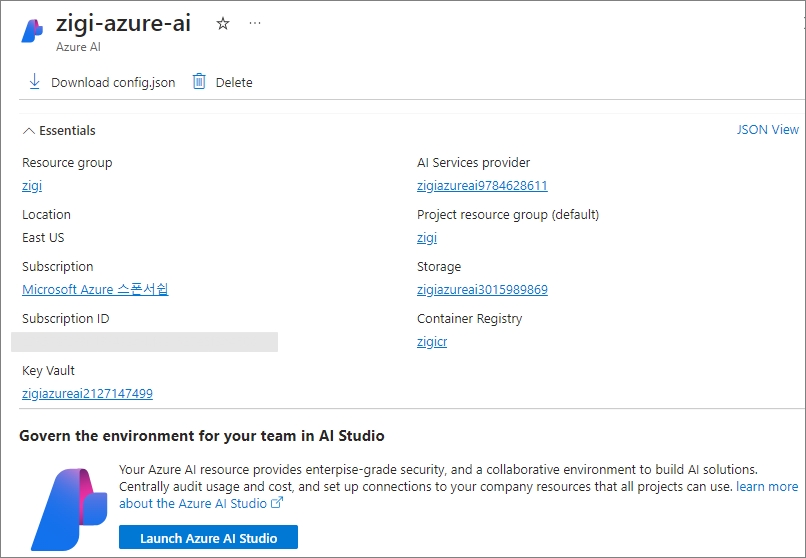Image resolution: width=806 pixels, height=558 pixels.
Task: Open the more options ellipsis menu
Action: [255, 23]
